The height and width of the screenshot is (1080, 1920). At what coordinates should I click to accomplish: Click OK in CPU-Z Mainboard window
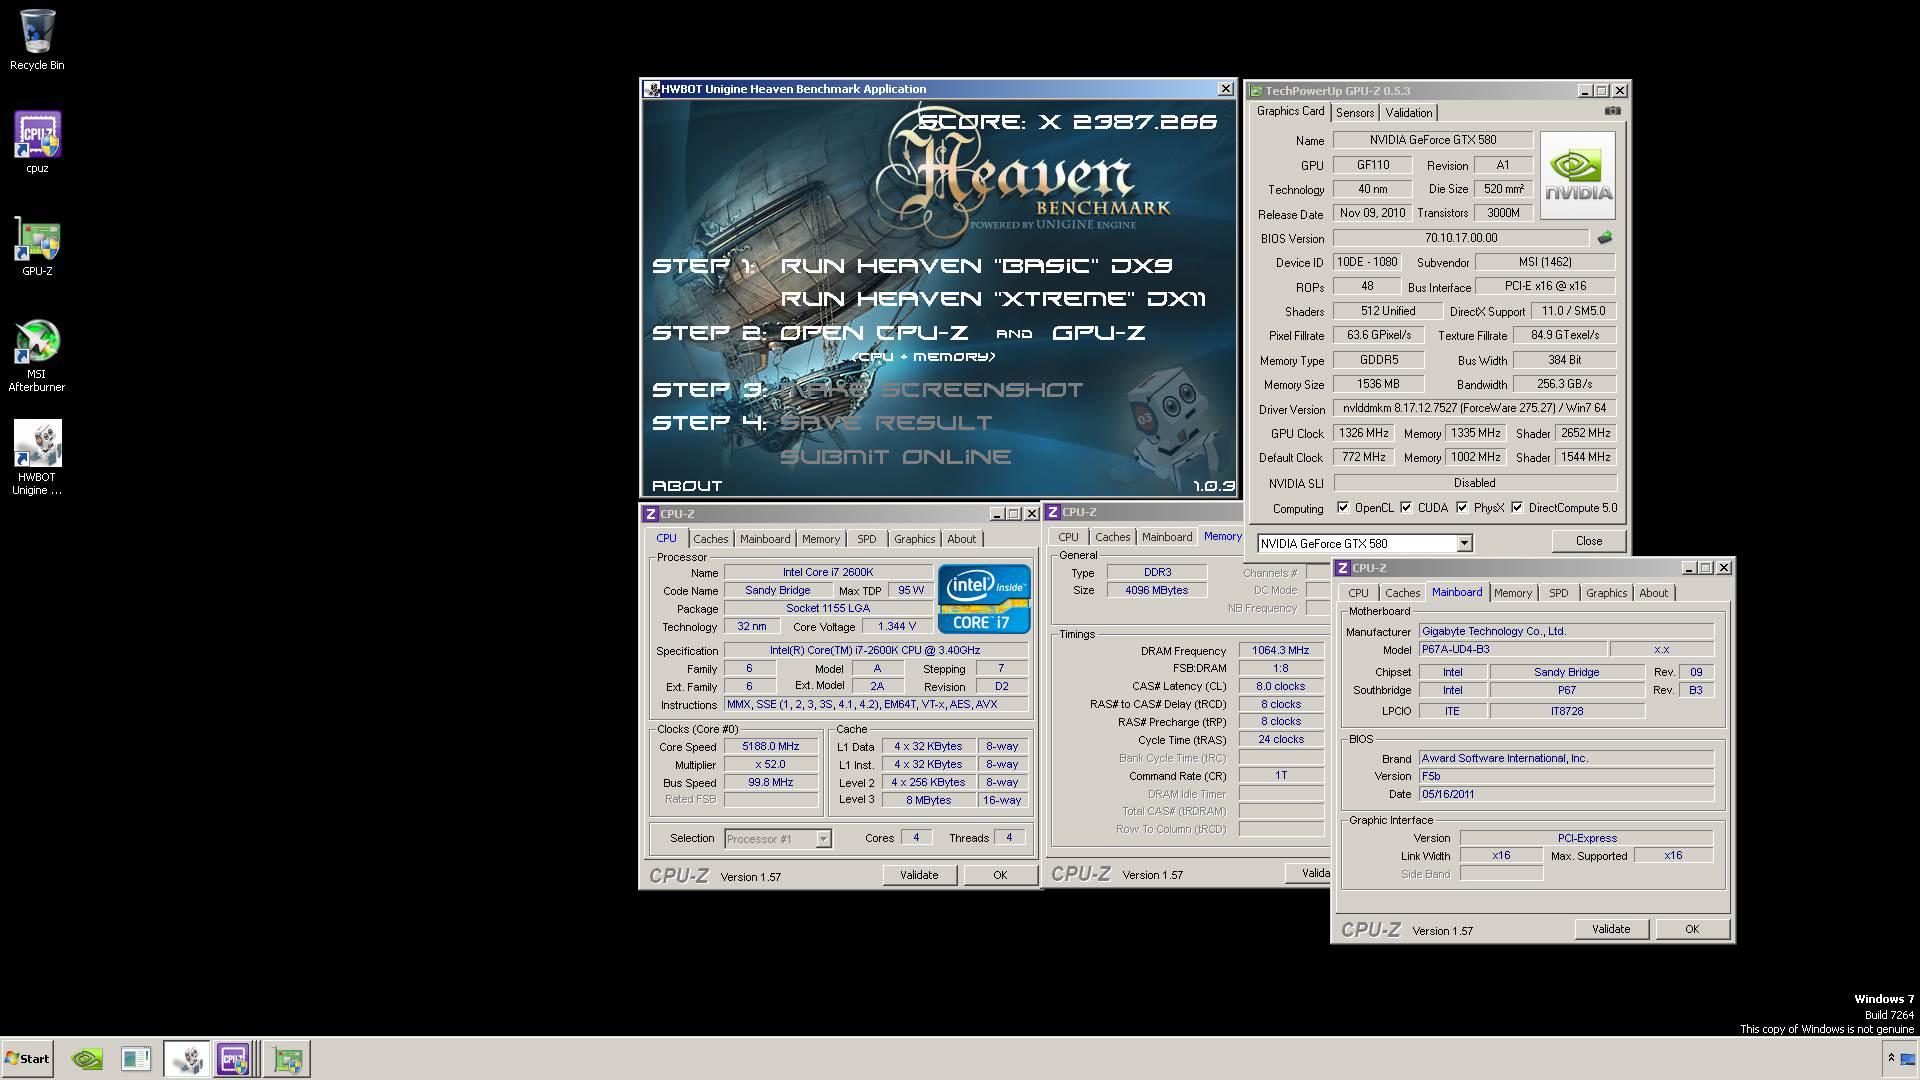(x=1692, y=929)
